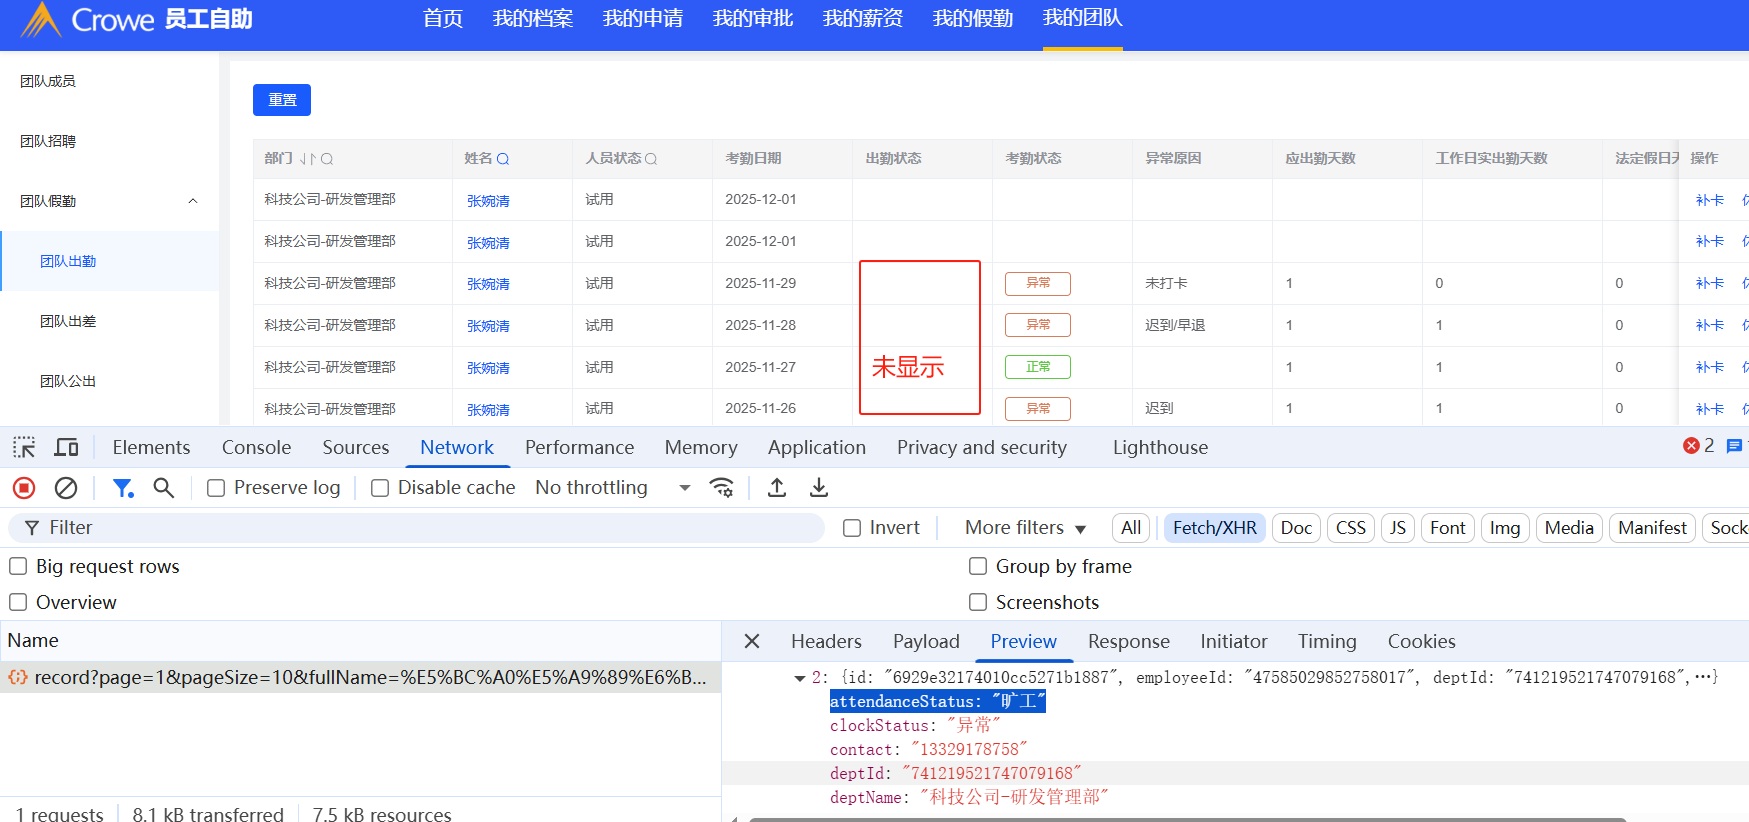Enable the Preserve log checkbox

pyautogui.click(x=216, y=488)
